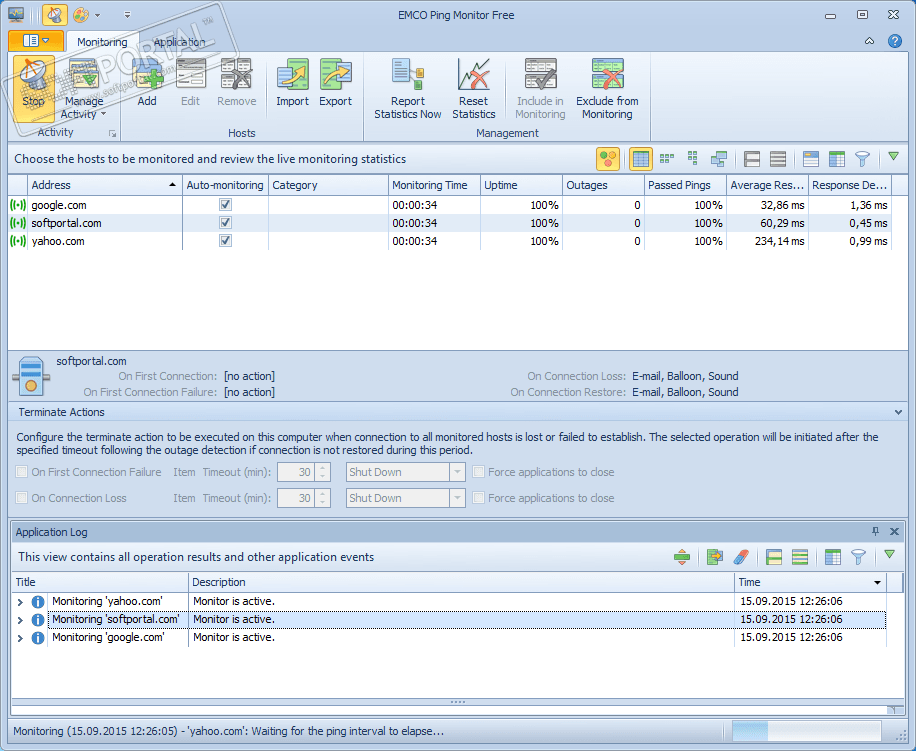This screenshot has width=916, height=751.
Task: Sort by Uptime column header
Action: click(x=521, y=185)
